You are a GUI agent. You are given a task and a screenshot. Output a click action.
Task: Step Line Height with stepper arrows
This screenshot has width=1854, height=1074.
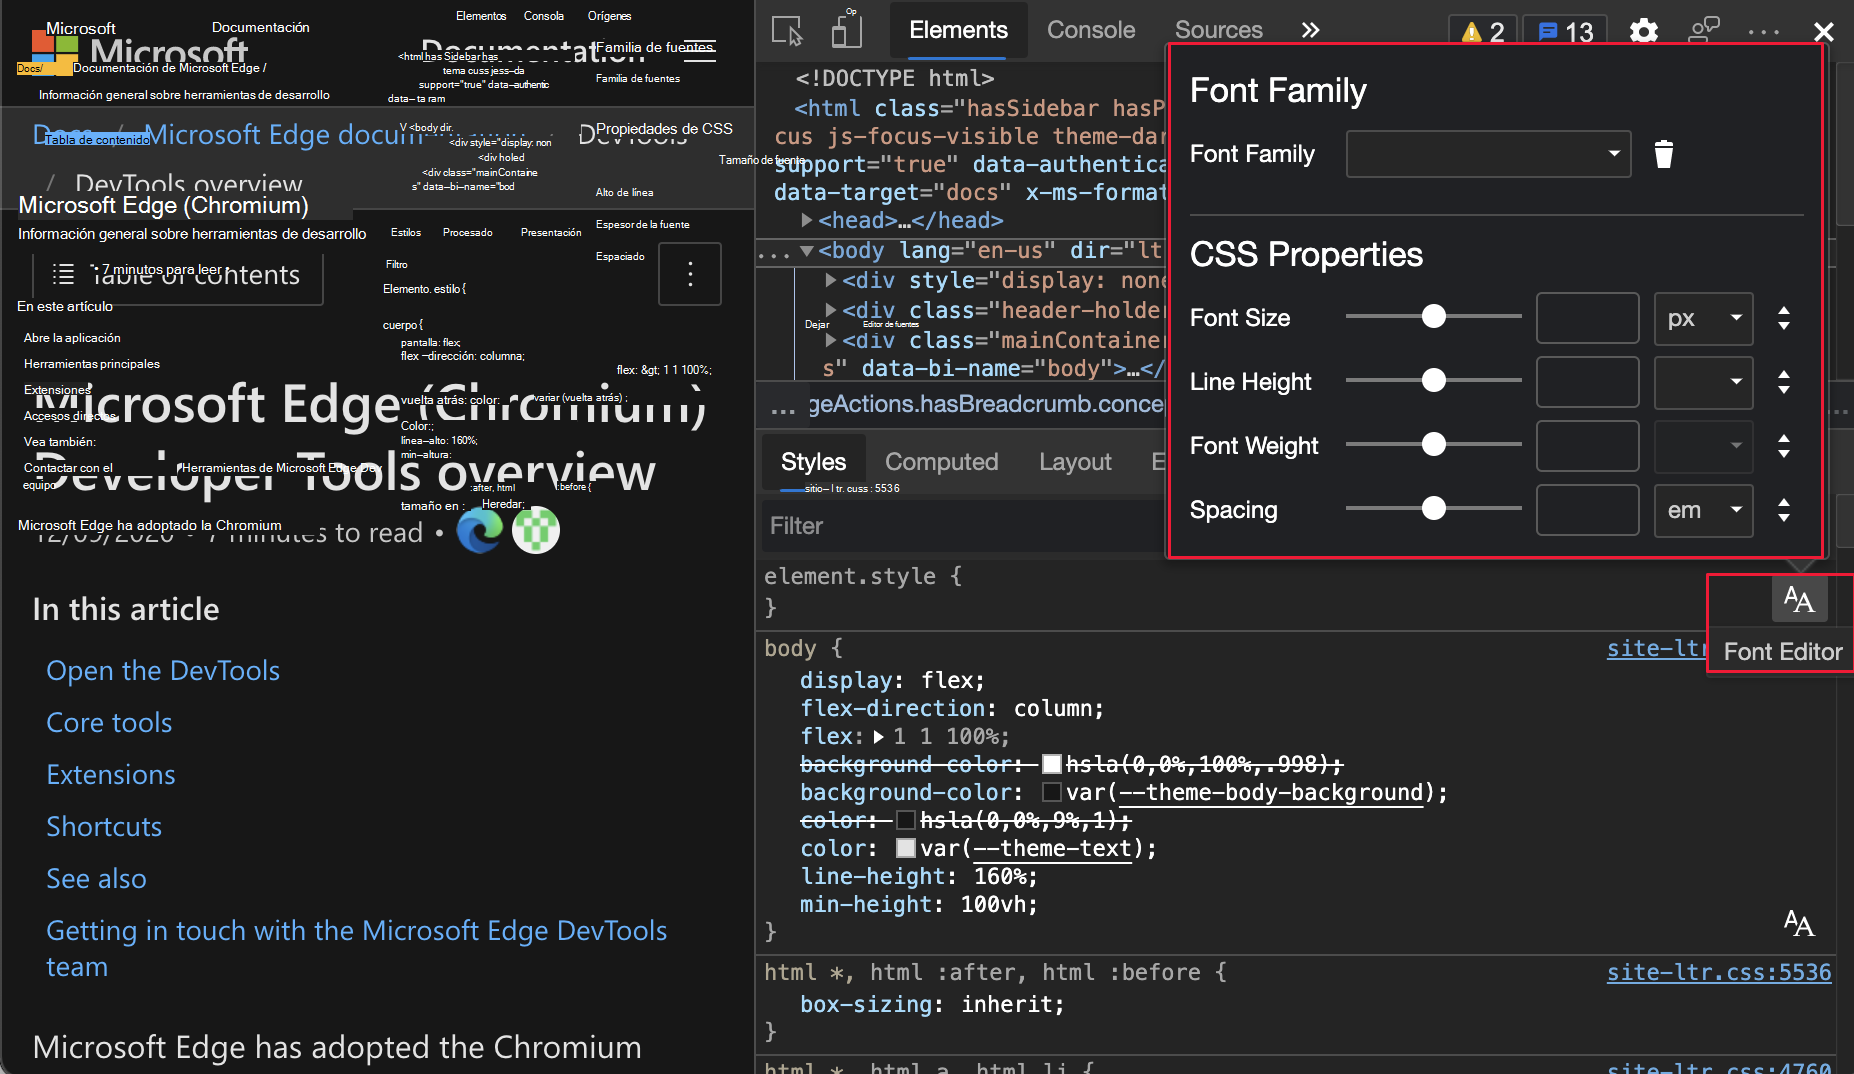1784,382
